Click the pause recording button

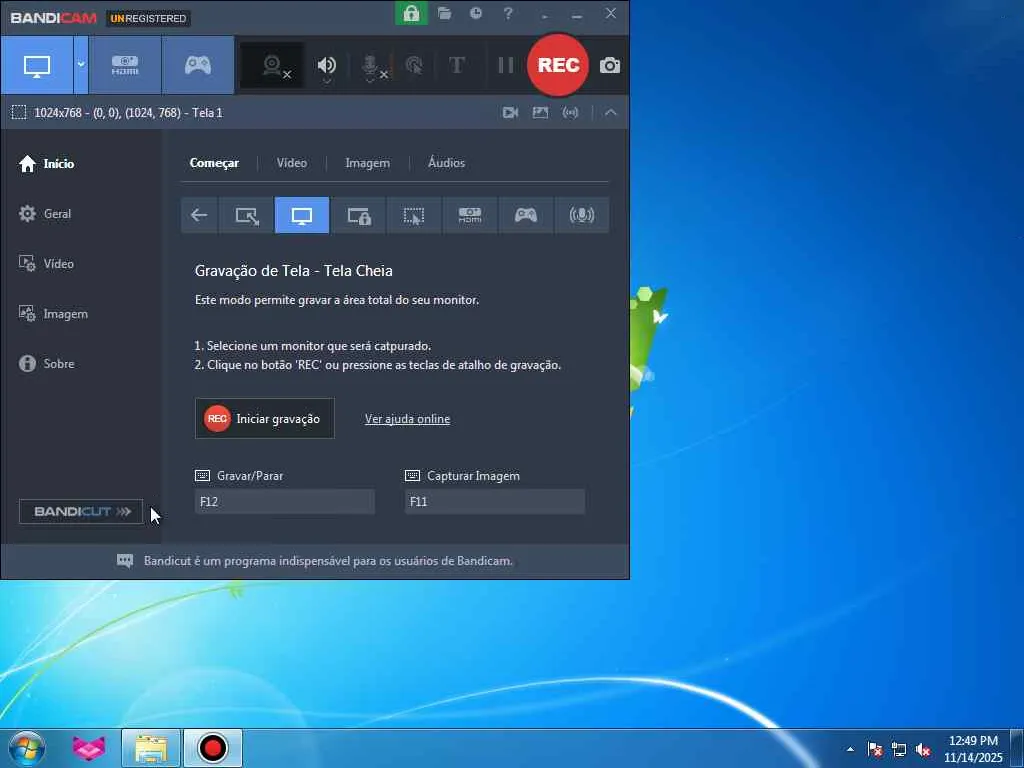505,65
